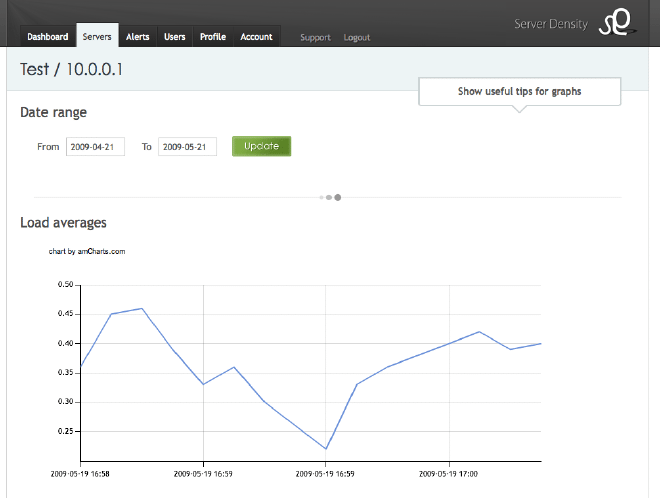Click the Server Density header text

[551, 23]
